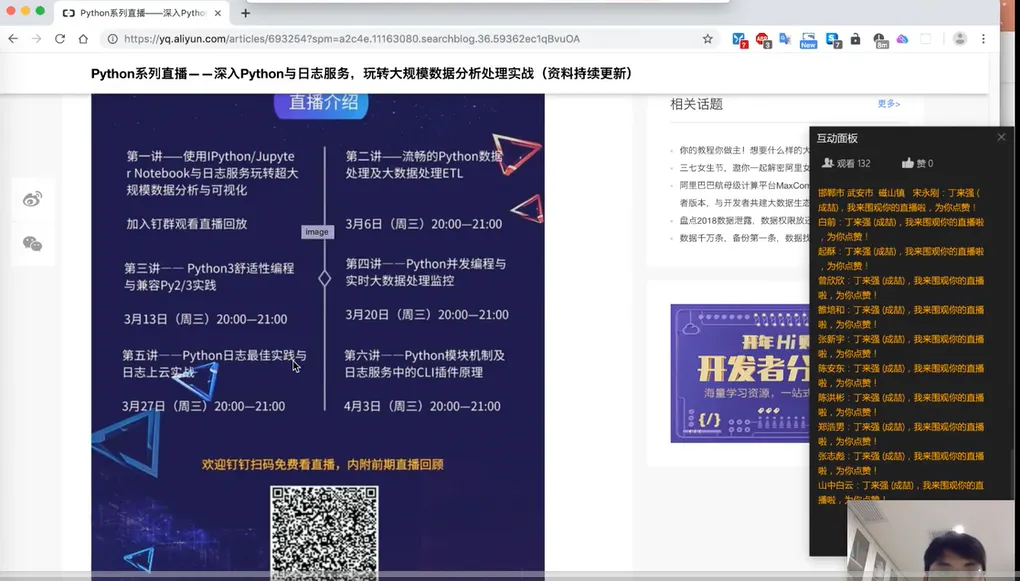The image size is (1020, 581).
Task: Click the 开发者 promotional banner
Action: click(x=740, y=373)
